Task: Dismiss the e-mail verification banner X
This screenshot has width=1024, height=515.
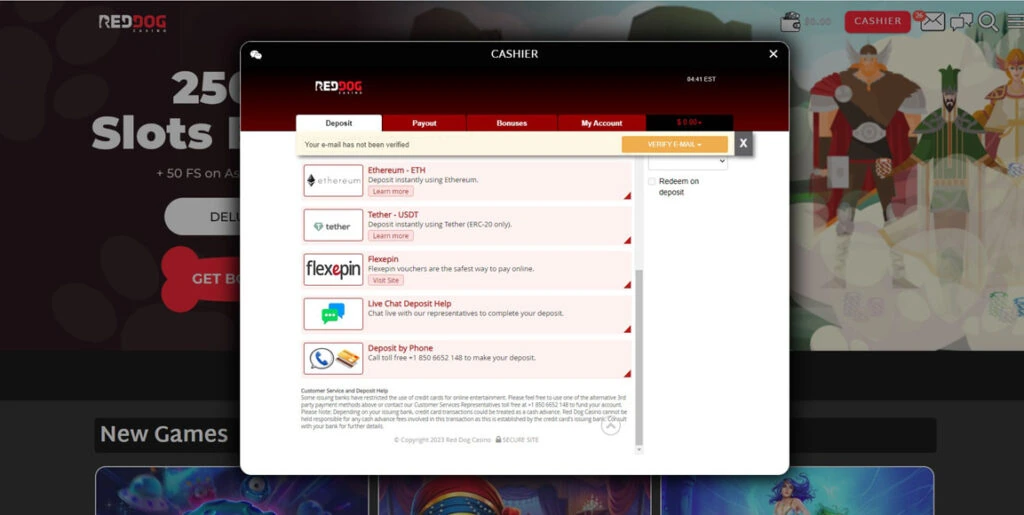Action: (743, 144)
